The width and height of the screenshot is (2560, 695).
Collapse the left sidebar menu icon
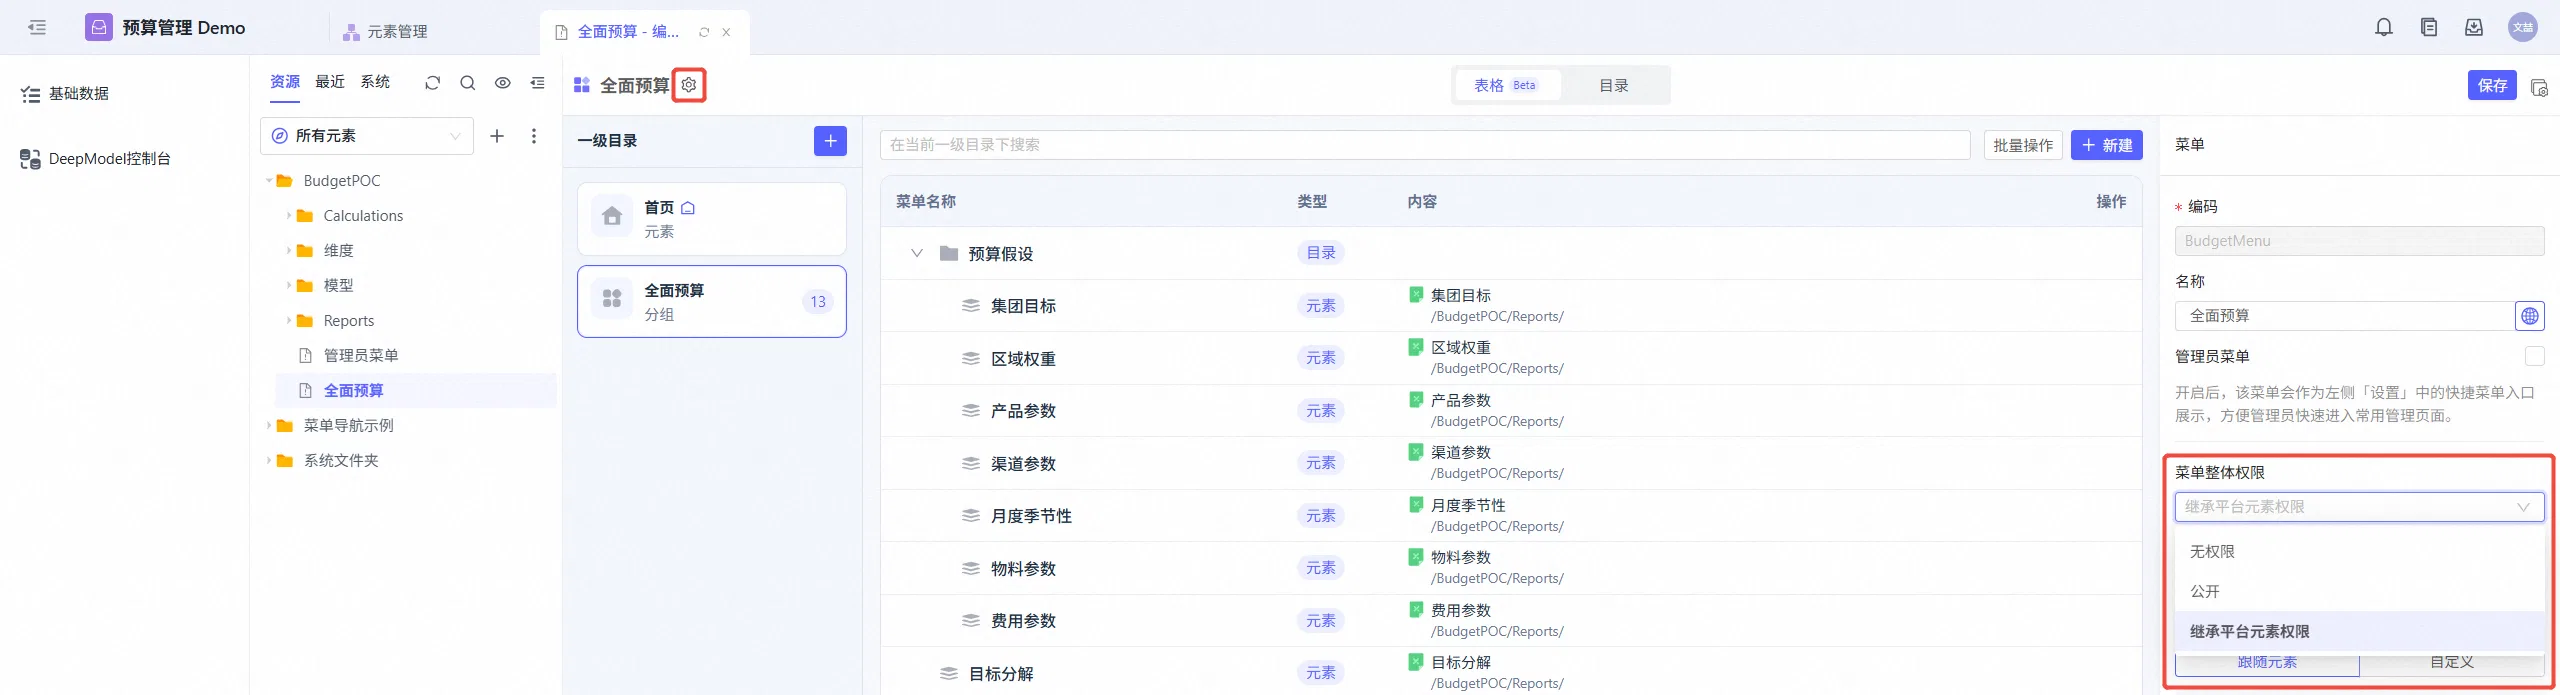(x=37, y=27)
